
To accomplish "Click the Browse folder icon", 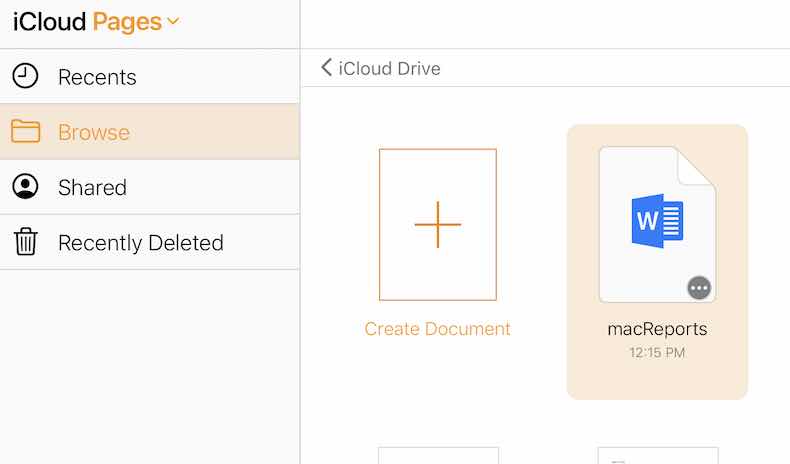I will click(x=26, y=131).
